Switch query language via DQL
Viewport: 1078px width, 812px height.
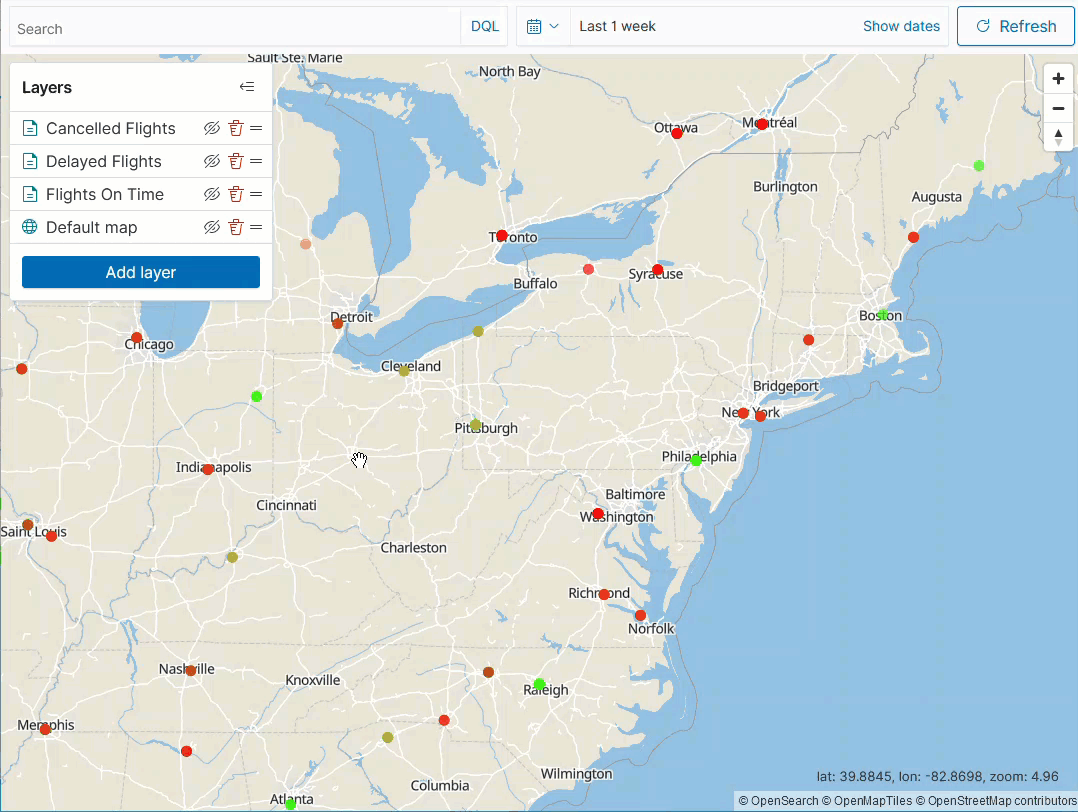coord(485,26)
